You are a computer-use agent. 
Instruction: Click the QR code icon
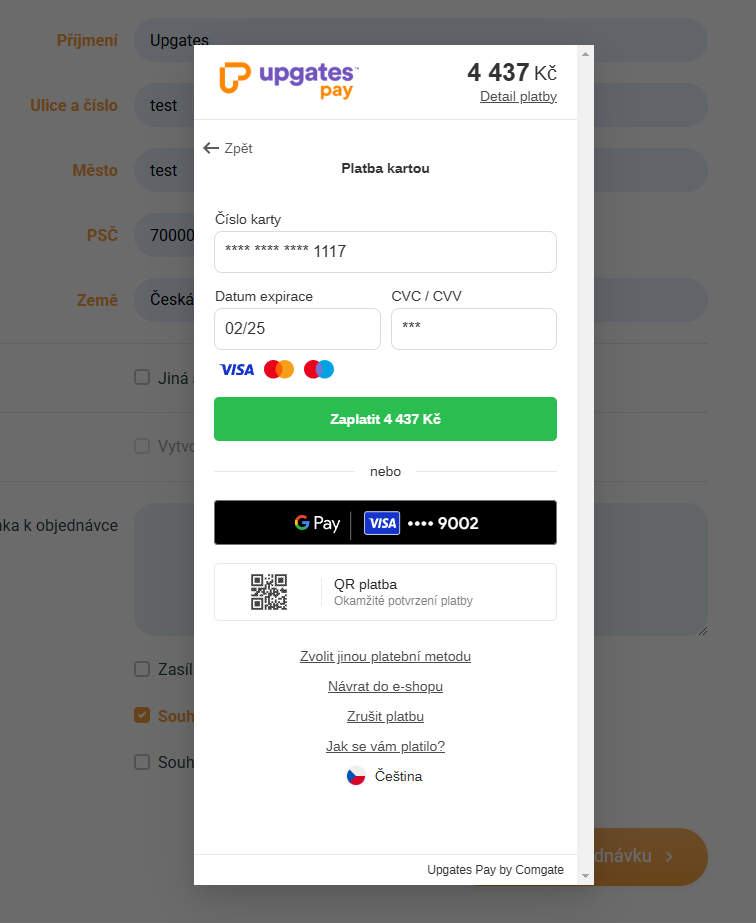(x=269, y=592)
